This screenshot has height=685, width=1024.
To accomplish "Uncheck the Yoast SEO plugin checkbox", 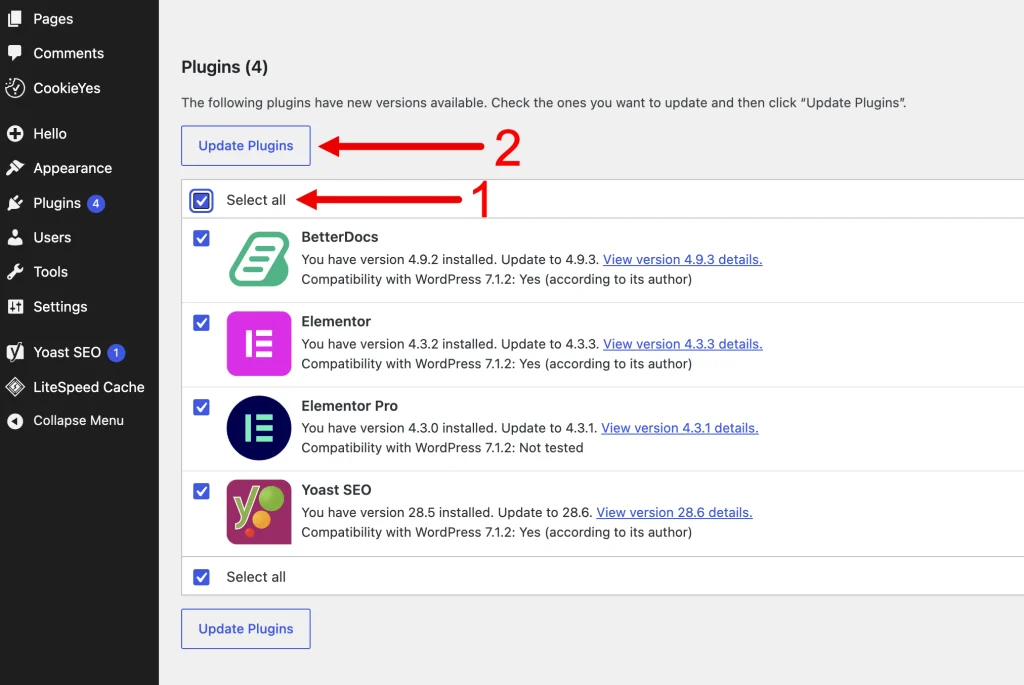I will pyautogui.click(x=201, y=491).
